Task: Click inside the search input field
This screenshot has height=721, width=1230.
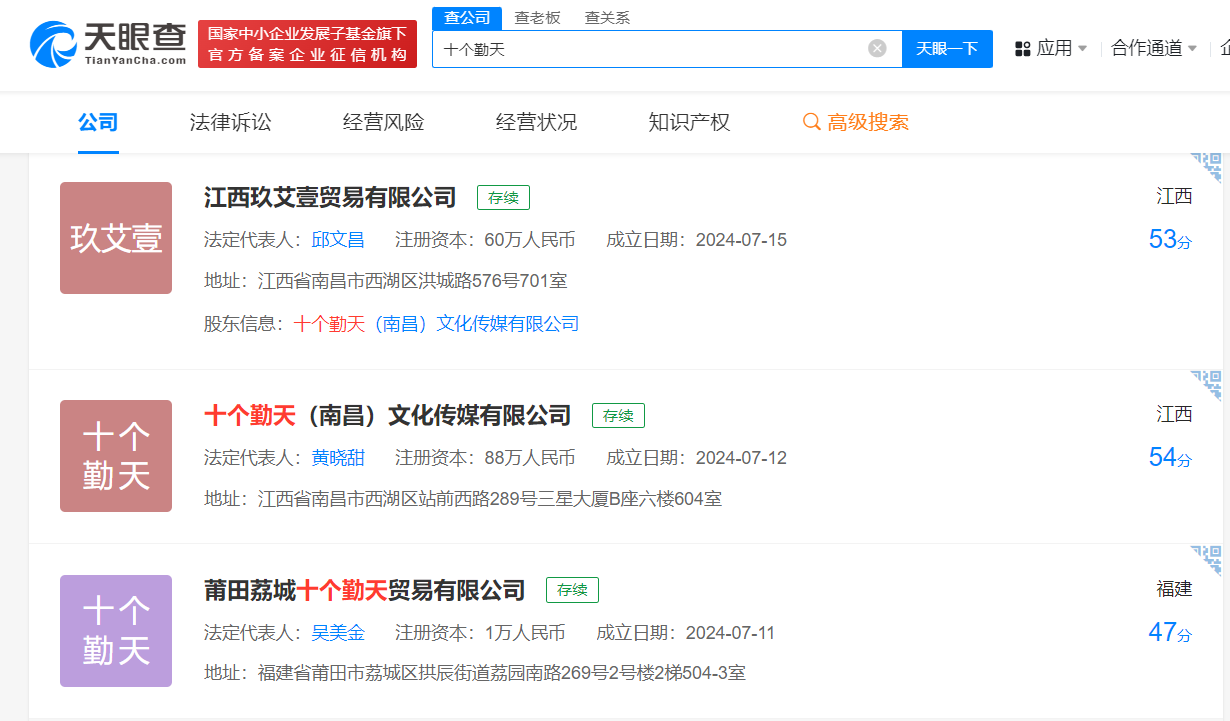Action: click(650, 48)
